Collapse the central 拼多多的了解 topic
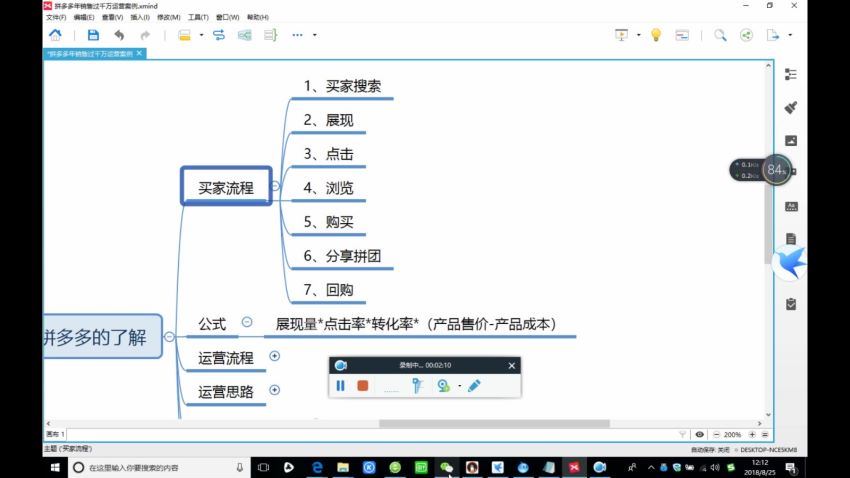The height and width of the screenshot is (478, 850). point(169,337)
